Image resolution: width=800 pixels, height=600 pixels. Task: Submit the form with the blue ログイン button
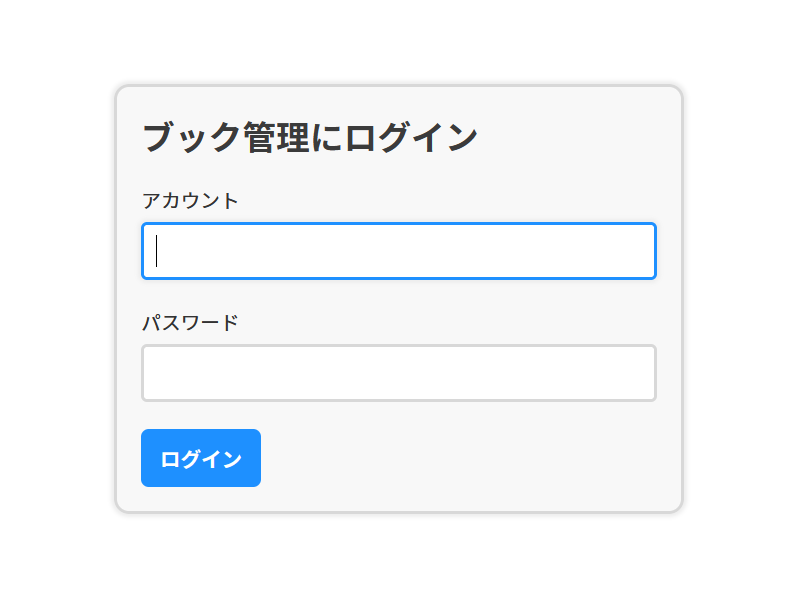click(201, 458)
